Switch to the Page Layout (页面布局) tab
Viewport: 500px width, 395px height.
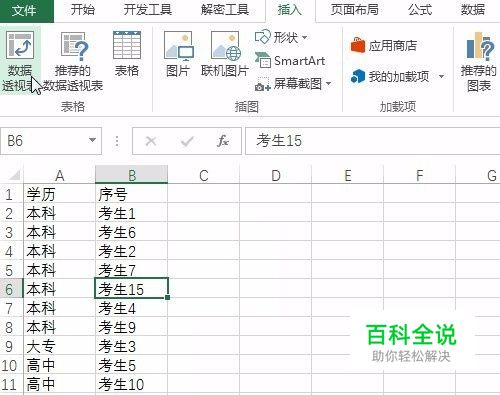click(355, 10)
